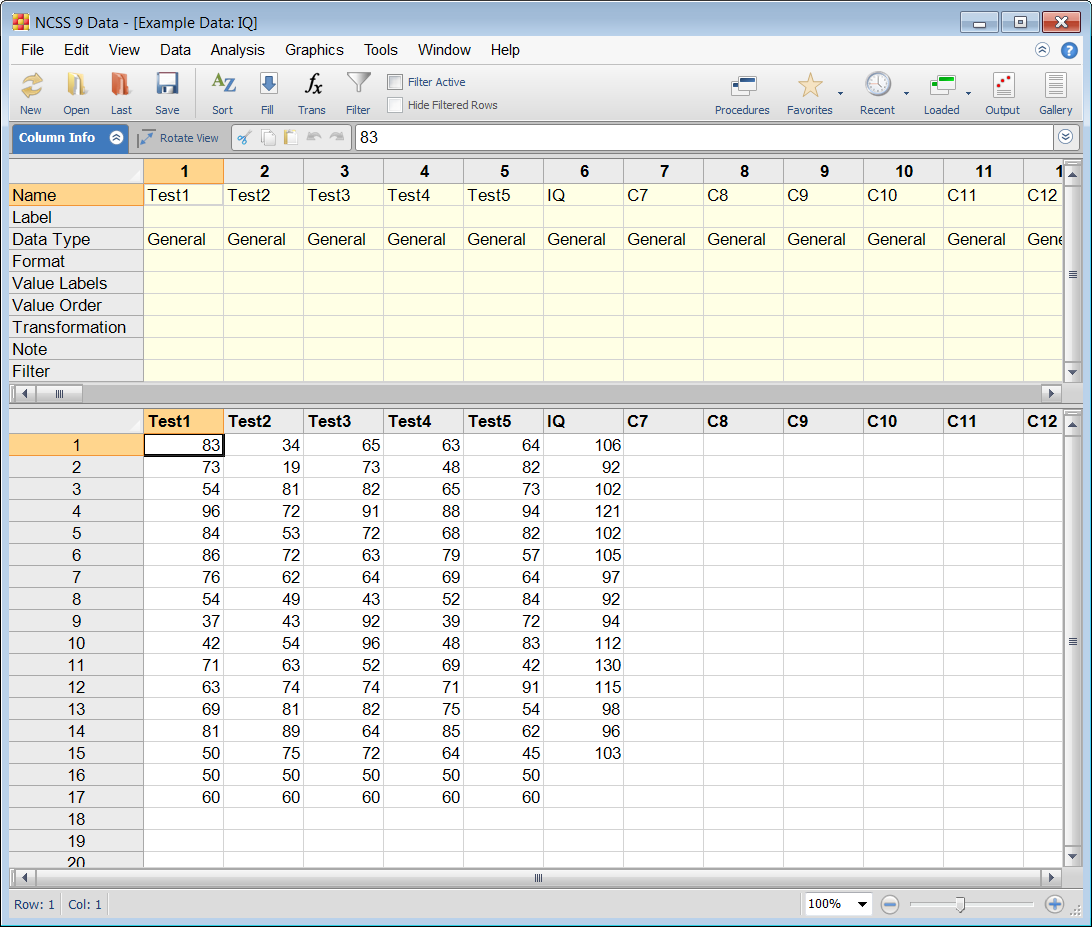Click the blue help question icon
The width and height of the screenshot is (1092, 927).
[x=1069, y=50]
